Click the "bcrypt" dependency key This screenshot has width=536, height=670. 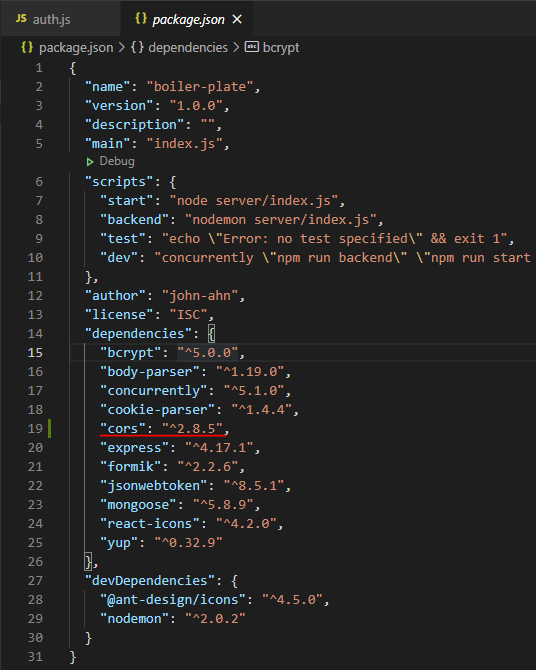pyautogui.click(x=130, y=353)
